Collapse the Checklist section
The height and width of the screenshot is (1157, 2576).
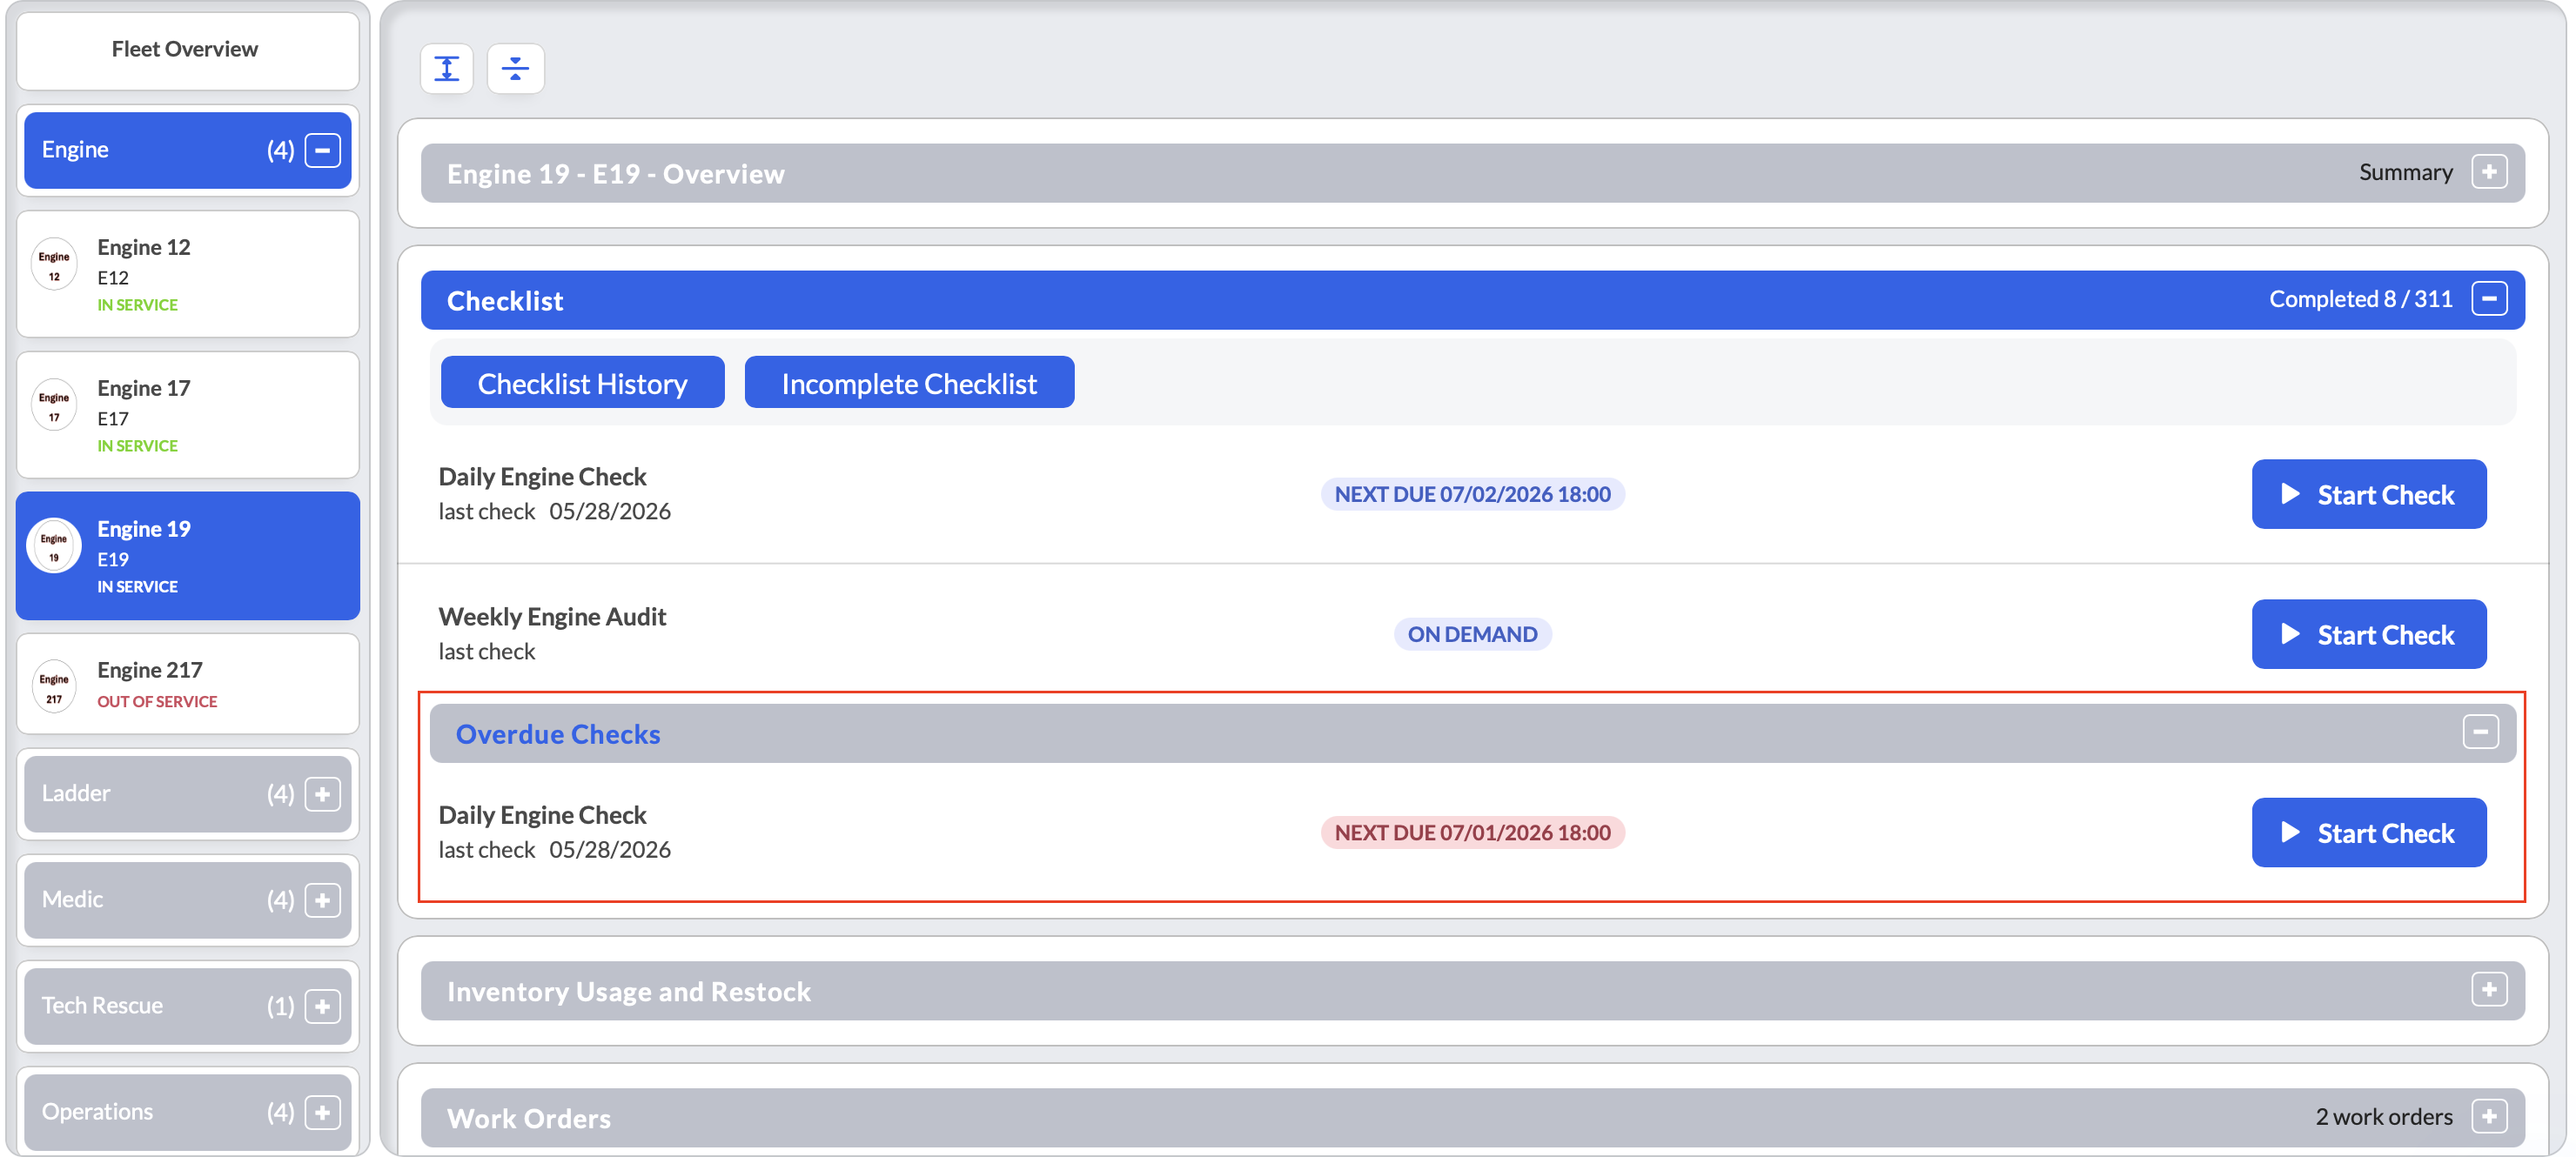[2489, 299]
